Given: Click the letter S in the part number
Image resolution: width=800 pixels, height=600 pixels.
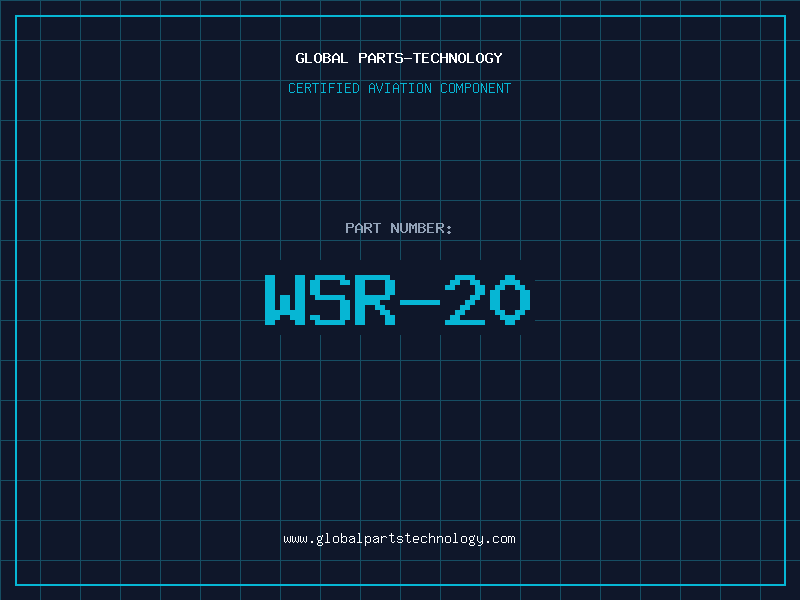Looking at the screenshot, I should (x=330, y=300).
